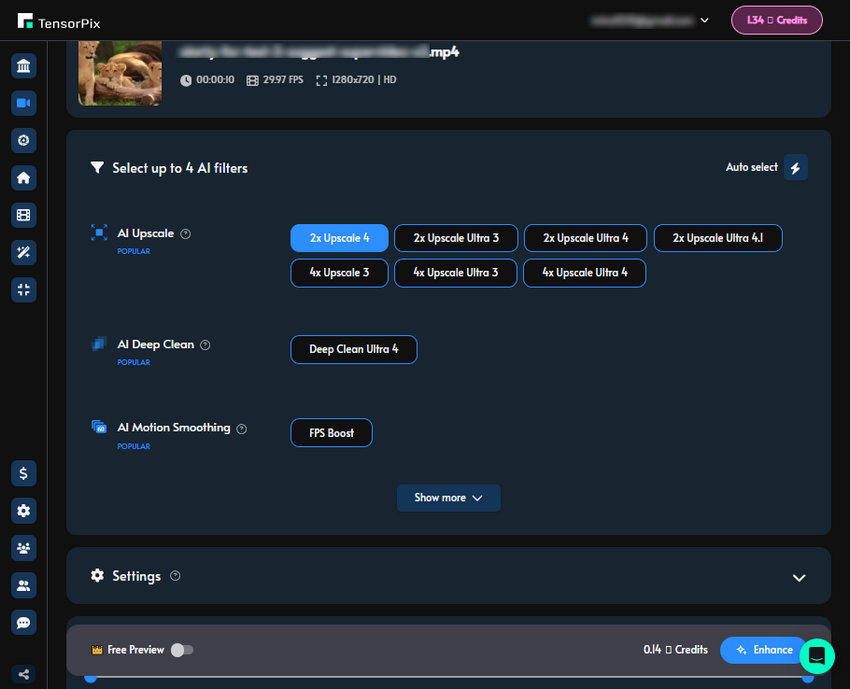
Task: Click the lion video thumbnail
Action: [120, 73]
